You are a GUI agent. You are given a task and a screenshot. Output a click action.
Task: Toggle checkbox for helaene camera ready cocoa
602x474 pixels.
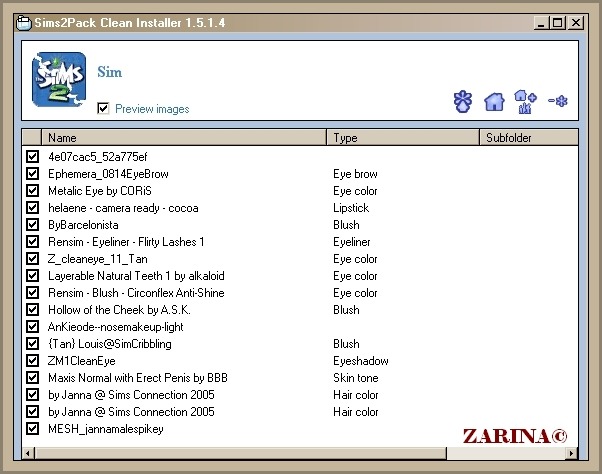coord(33,208)
